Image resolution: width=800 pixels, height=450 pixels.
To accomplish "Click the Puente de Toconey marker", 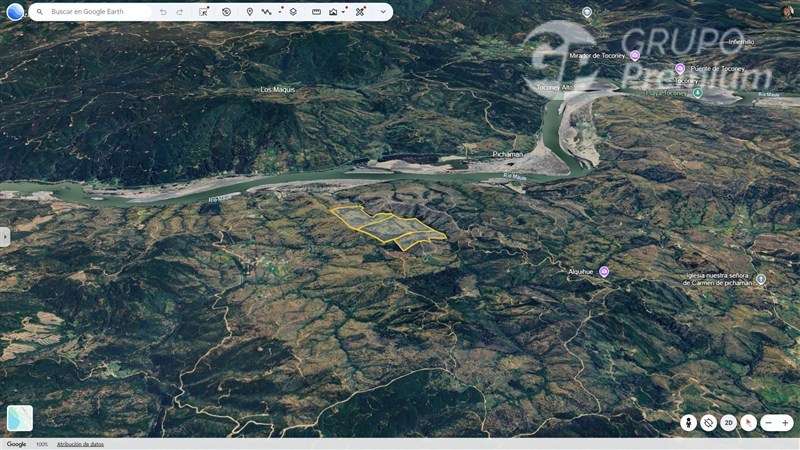I will coord(680,68).
